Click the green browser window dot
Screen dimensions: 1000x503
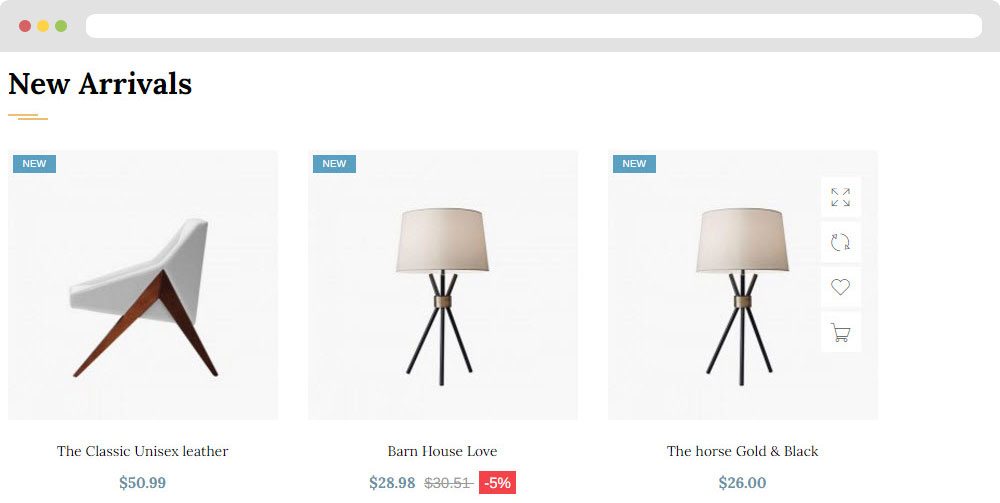[61, 26]
